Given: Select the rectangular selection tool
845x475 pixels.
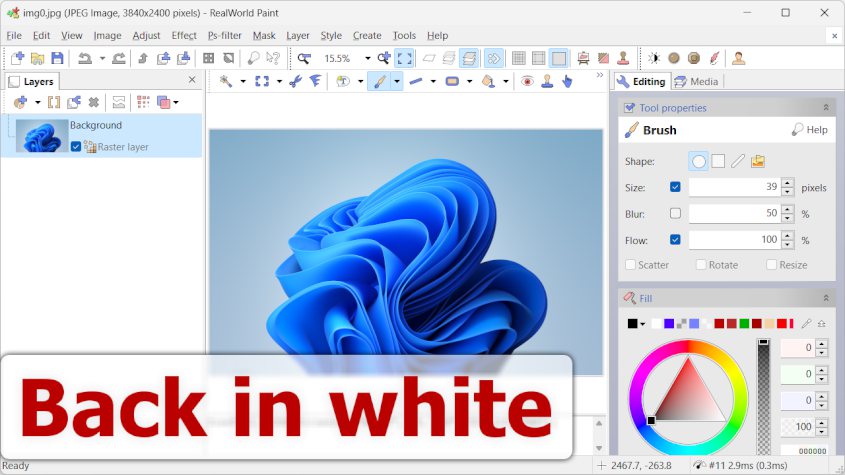Looking at the screenshot, I should [262, 81].
